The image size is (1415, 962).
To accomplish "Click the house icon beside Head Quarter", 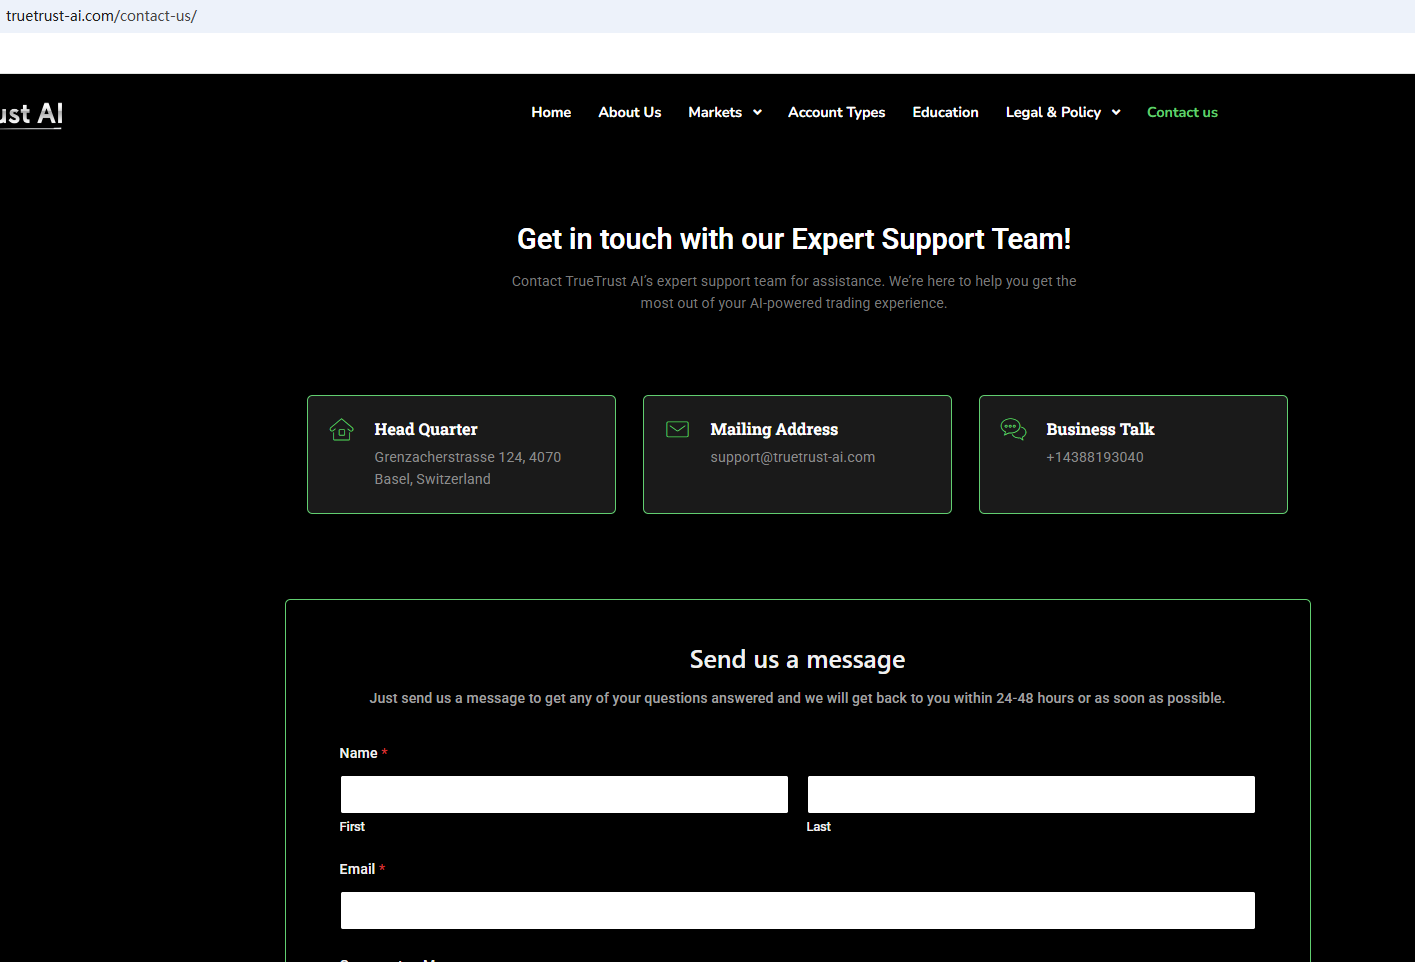I will [x=342, y=430].
